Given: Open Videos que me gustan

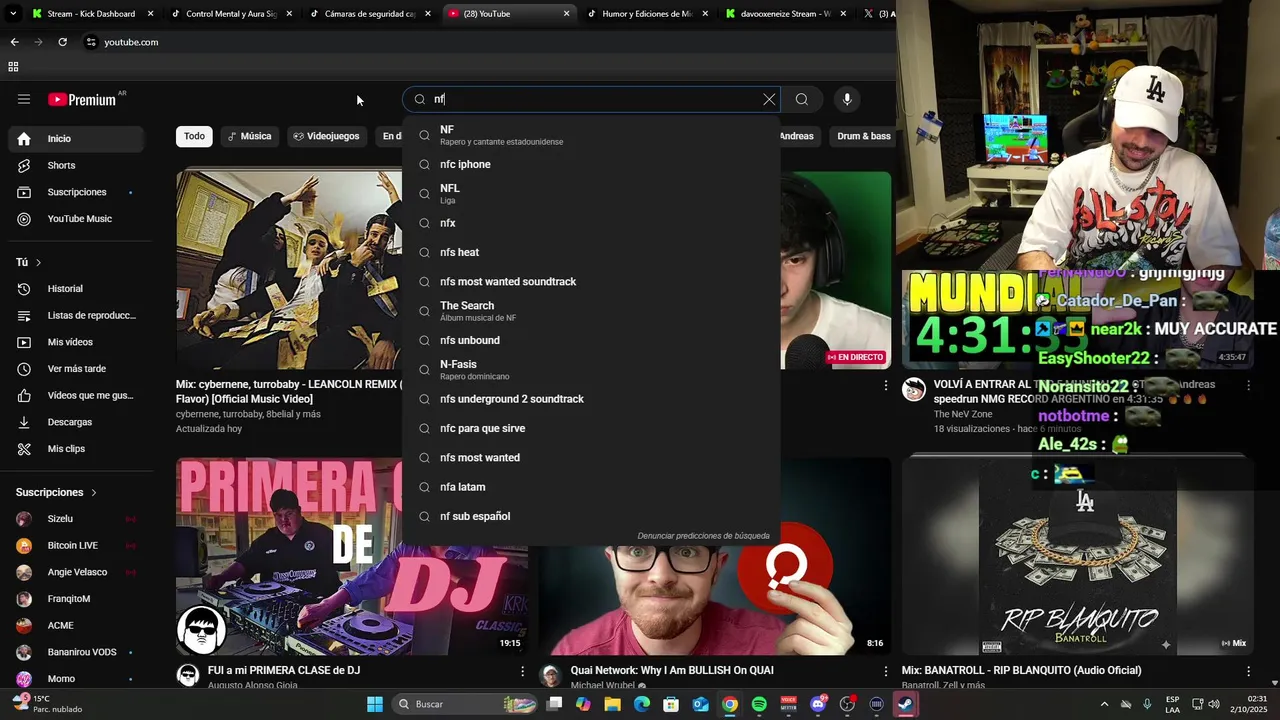Looking at the screenshot, I should (76, 396).
